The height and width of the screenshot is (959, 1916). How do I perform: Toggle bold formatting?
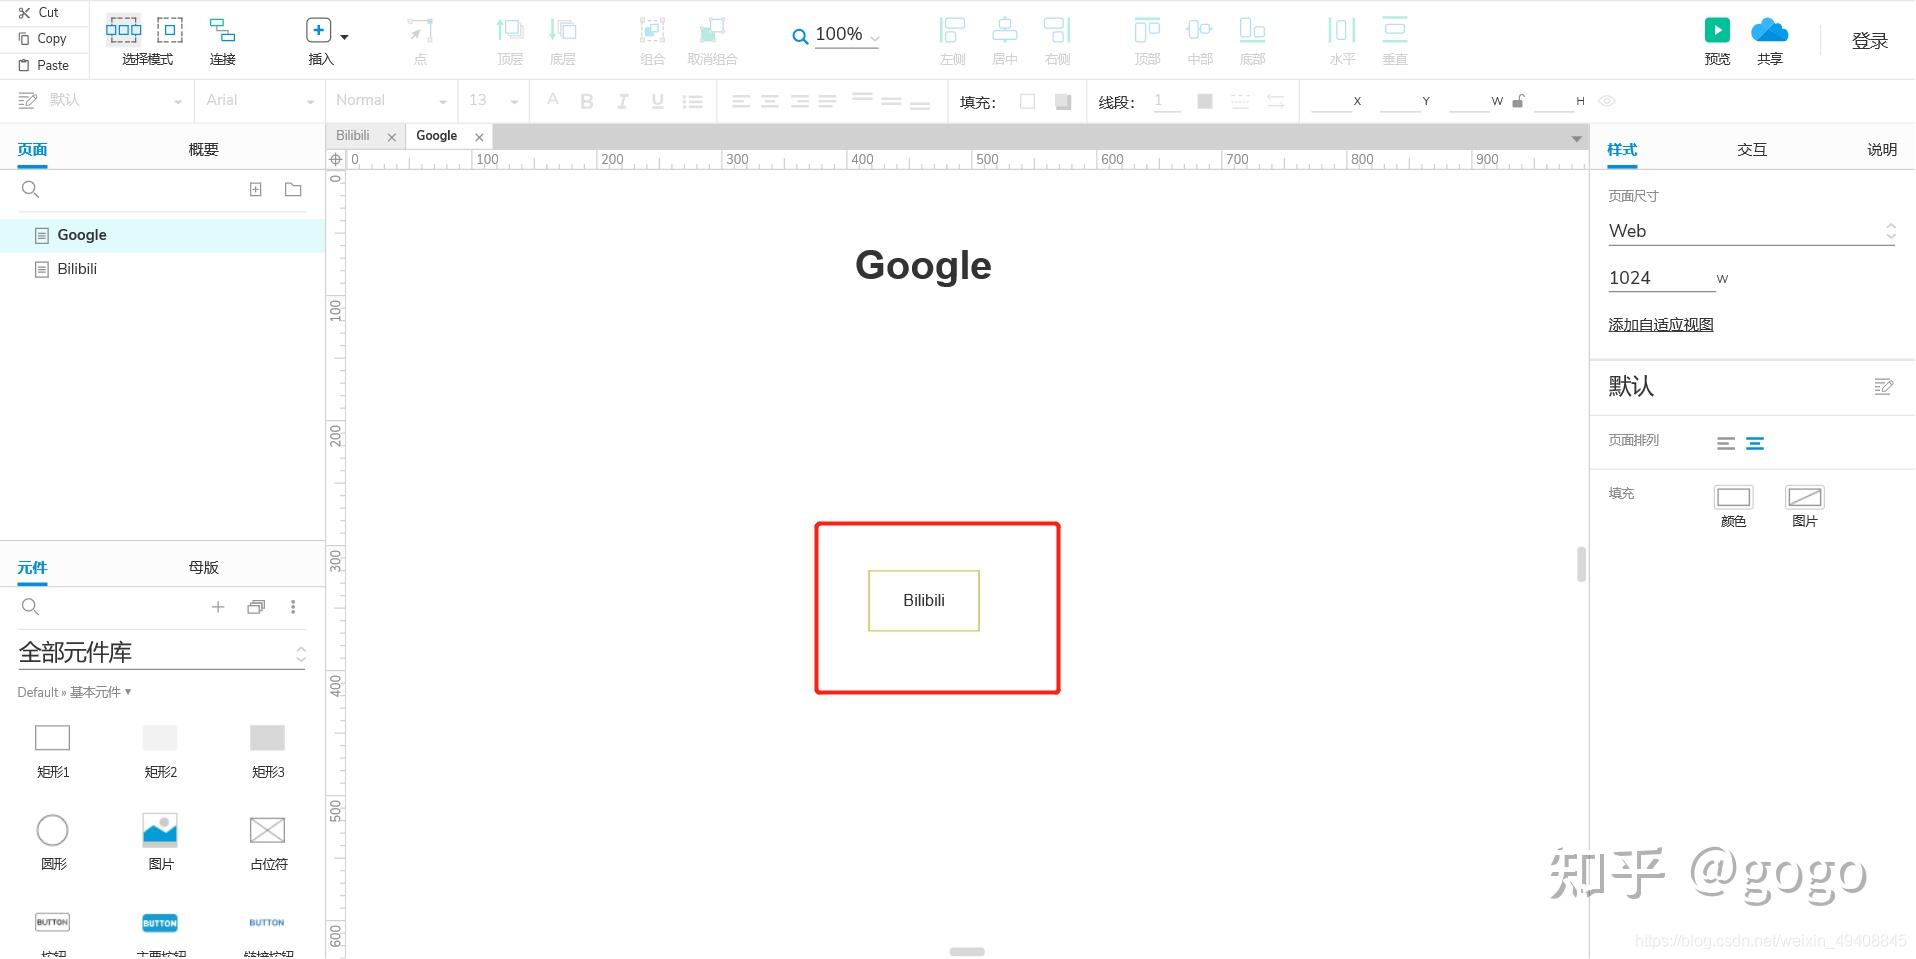[587, 101]
